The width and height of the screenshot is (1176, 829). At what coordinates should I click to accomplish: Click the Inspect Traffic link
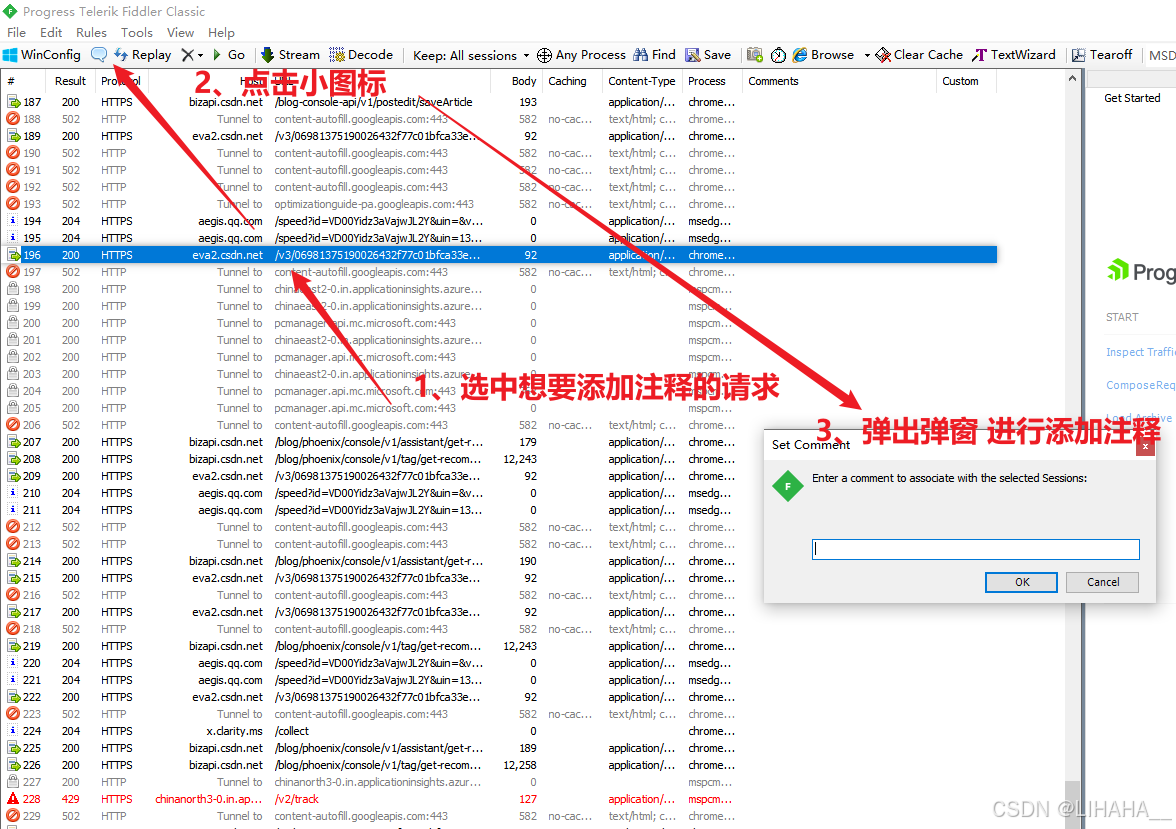tap(1140, 352)
